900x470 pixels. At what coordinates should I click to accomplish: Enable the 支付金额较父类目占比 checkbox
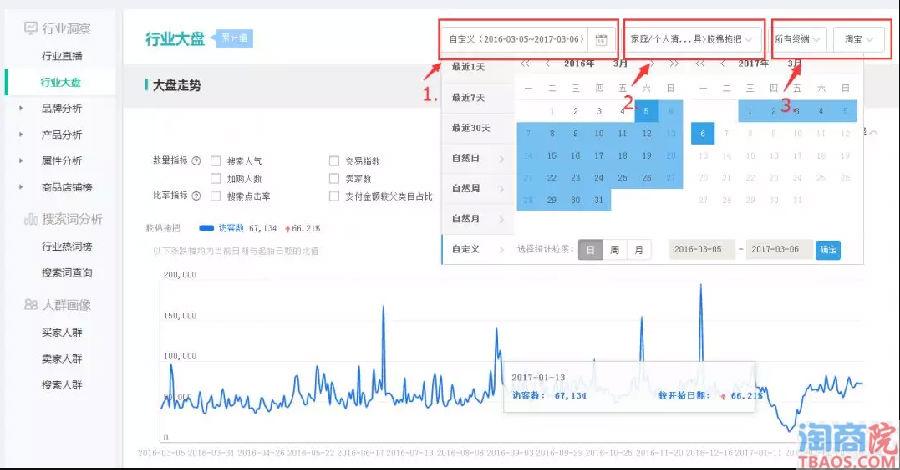click(x=334, y=196)
